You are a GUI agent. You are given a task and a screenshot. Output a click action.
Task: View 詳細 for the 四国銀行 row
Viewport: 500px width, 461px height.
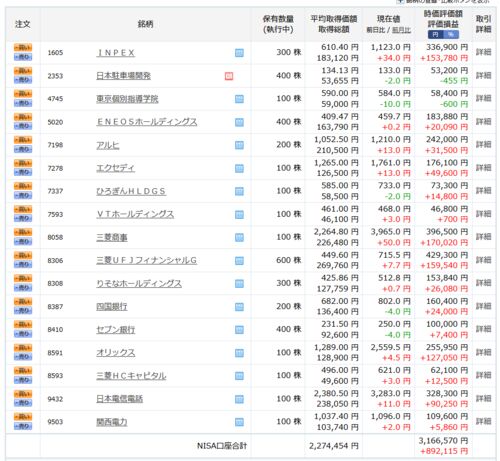(483, 306)
